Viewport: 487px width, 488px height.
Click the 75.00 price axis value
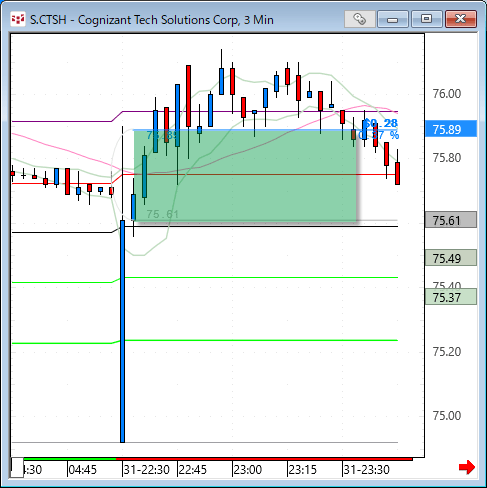coord(447,415)
